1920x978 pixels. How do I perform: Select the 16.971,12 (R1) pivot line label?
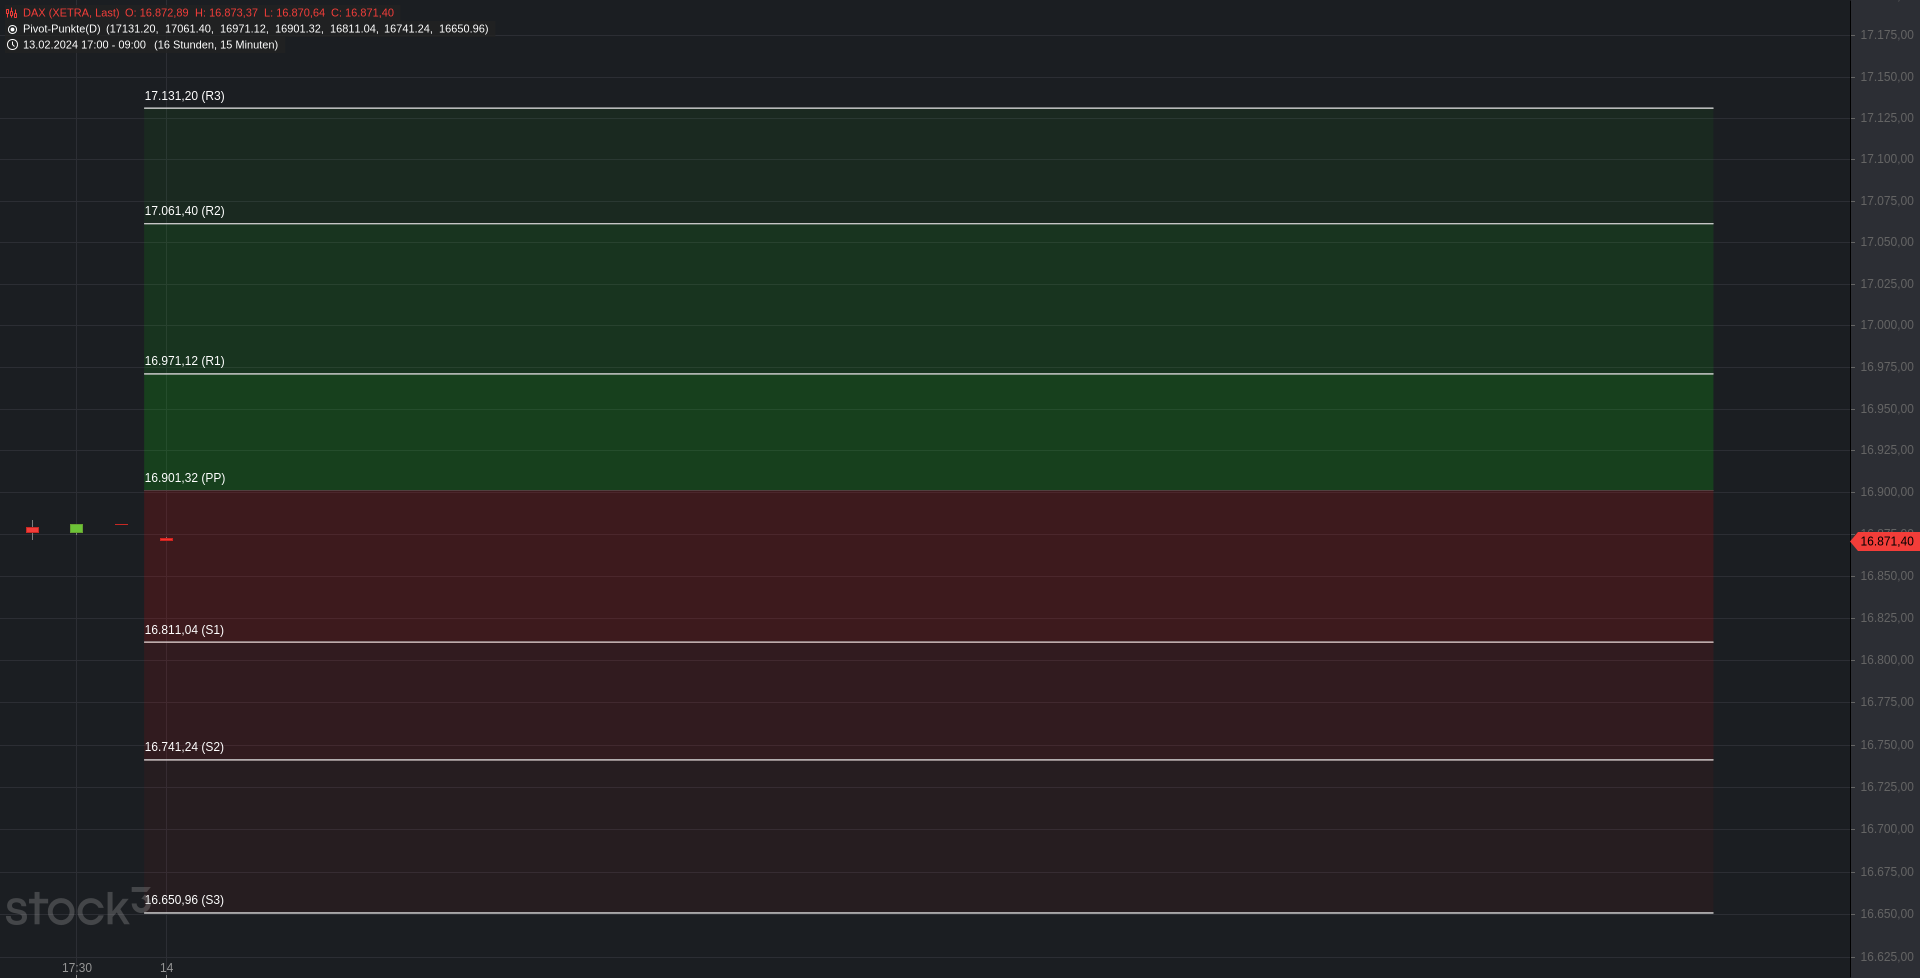coord(185,361)
